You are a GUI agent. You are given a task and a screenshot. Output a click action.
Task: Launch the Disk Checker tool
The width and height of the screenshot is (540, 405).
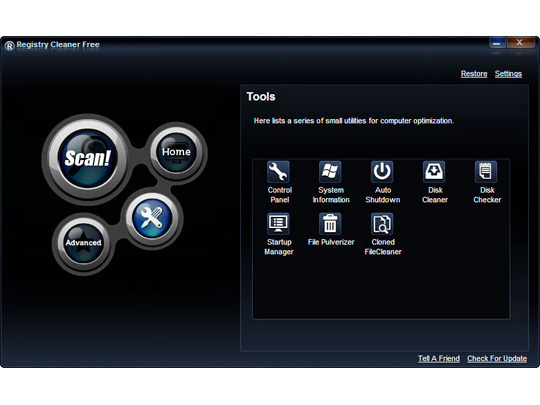pyautogui.click(x=486, y=183)
